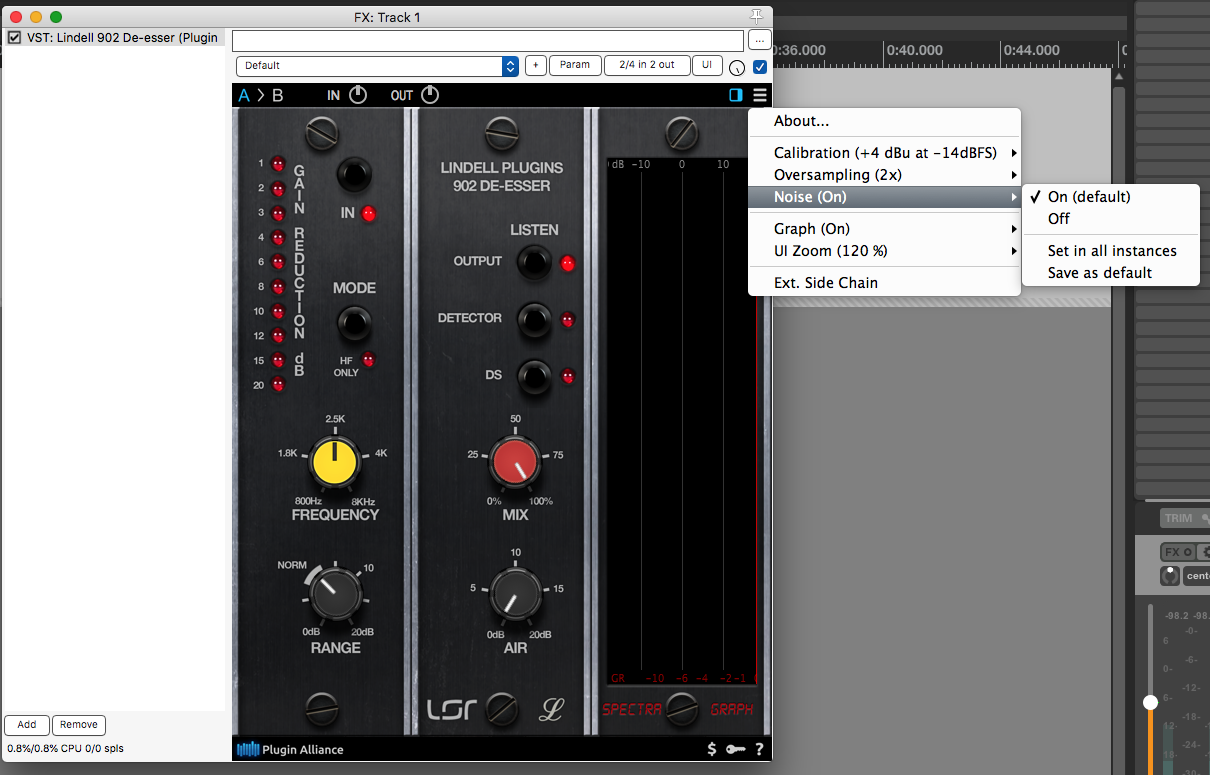Click the black AIR knob

pyautogui.click(x=515, y=593)
